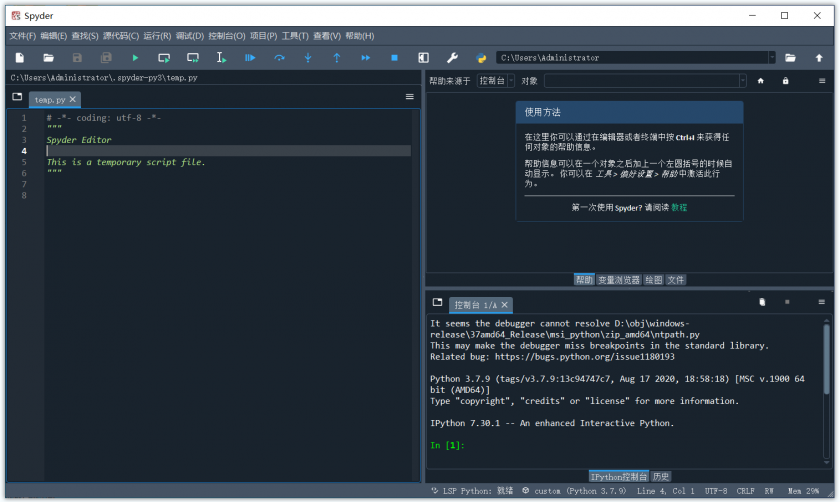Screen dimensions: 840x502
Task: Click the In [1]: console prompt
Action: pos(447,445)
